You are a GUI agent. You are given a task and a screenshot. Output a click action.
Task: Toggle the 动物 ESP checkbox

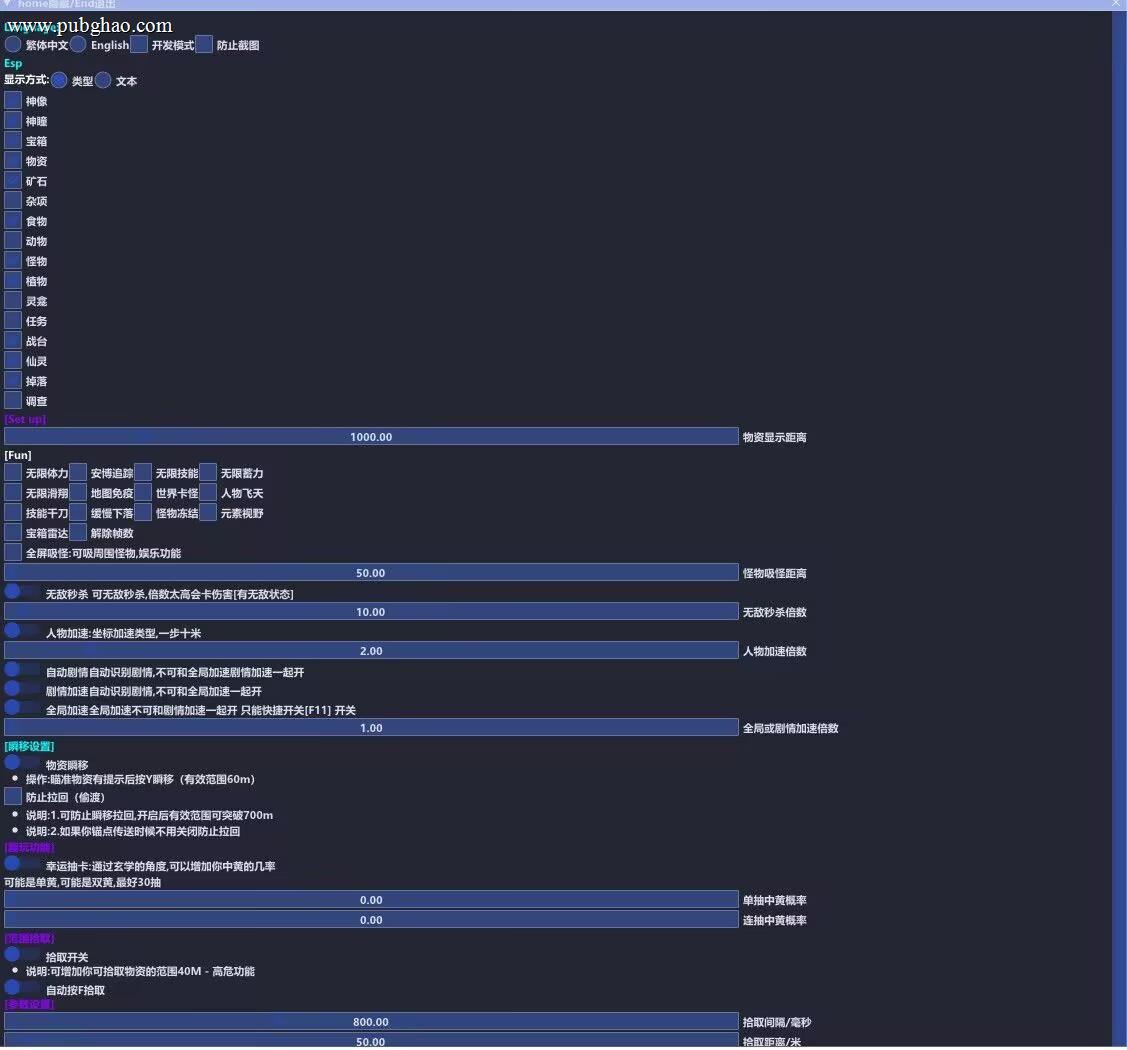[x=13, y=240]
